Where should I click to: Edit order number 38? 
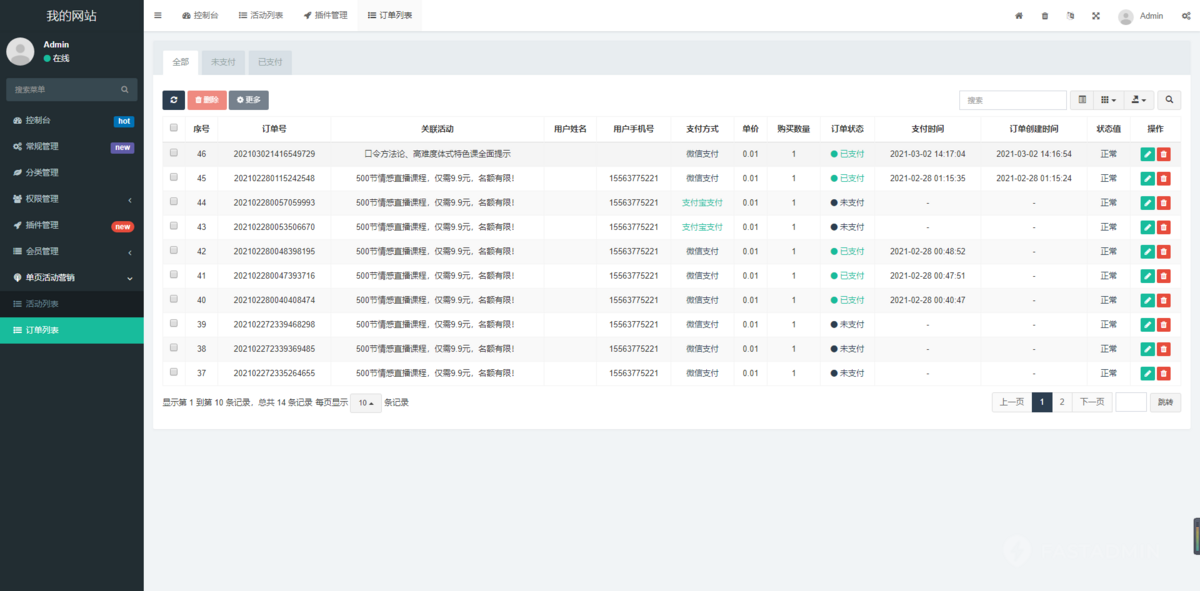[x=1147, y=349]
